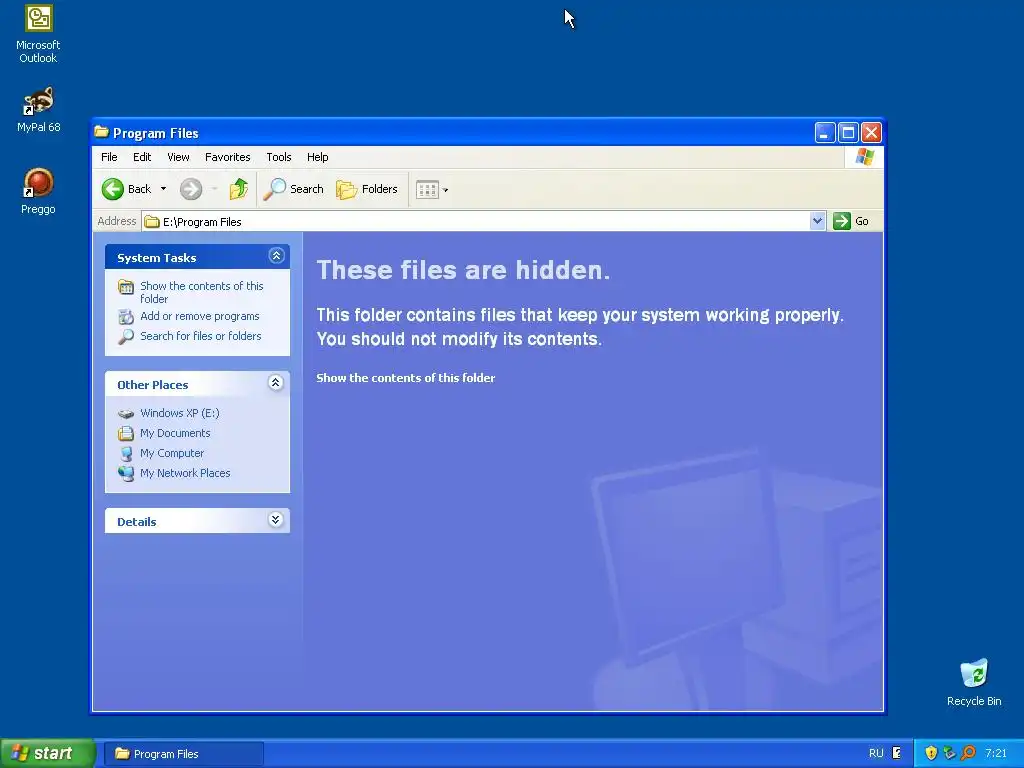Maximize the Program Files window
Image resolution: width=1024 pixels, height=768 pixels.
coord(848,133)
